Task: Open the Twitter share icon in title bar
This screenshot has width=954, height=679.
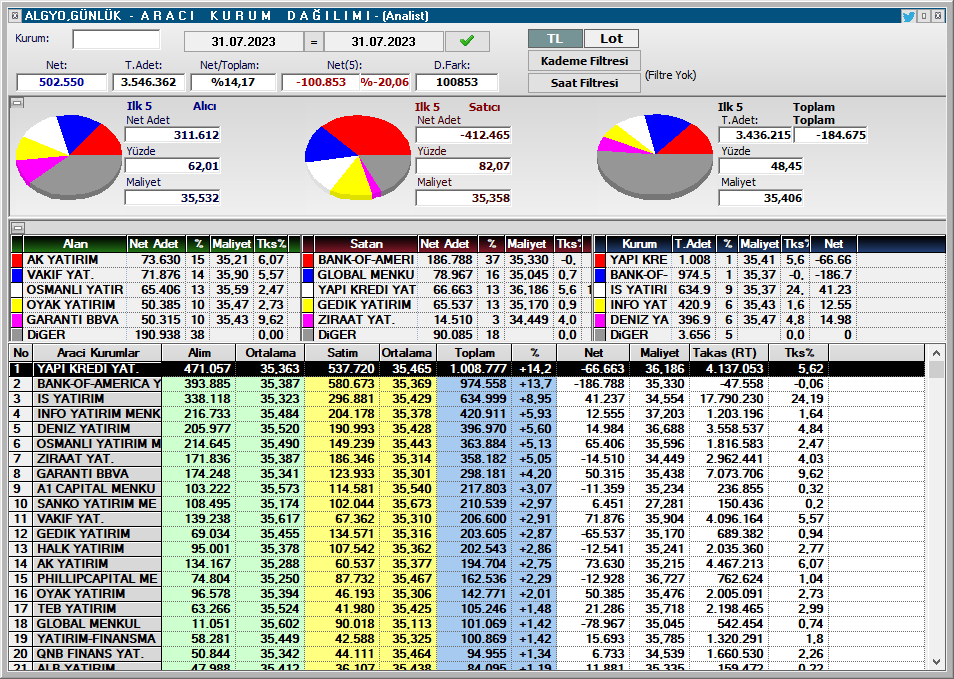Action: pos(908,16)
